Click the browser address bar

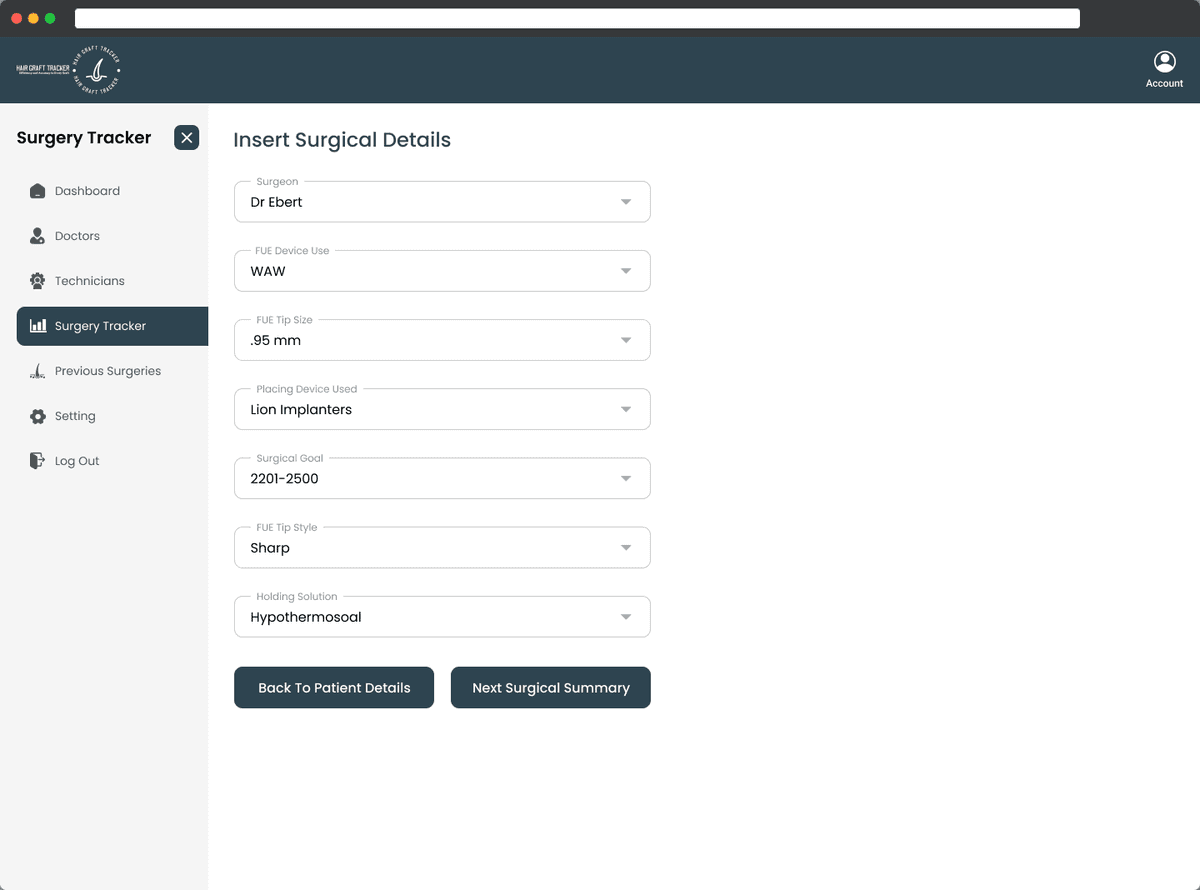pyautogui.click(x=577, y=18)
